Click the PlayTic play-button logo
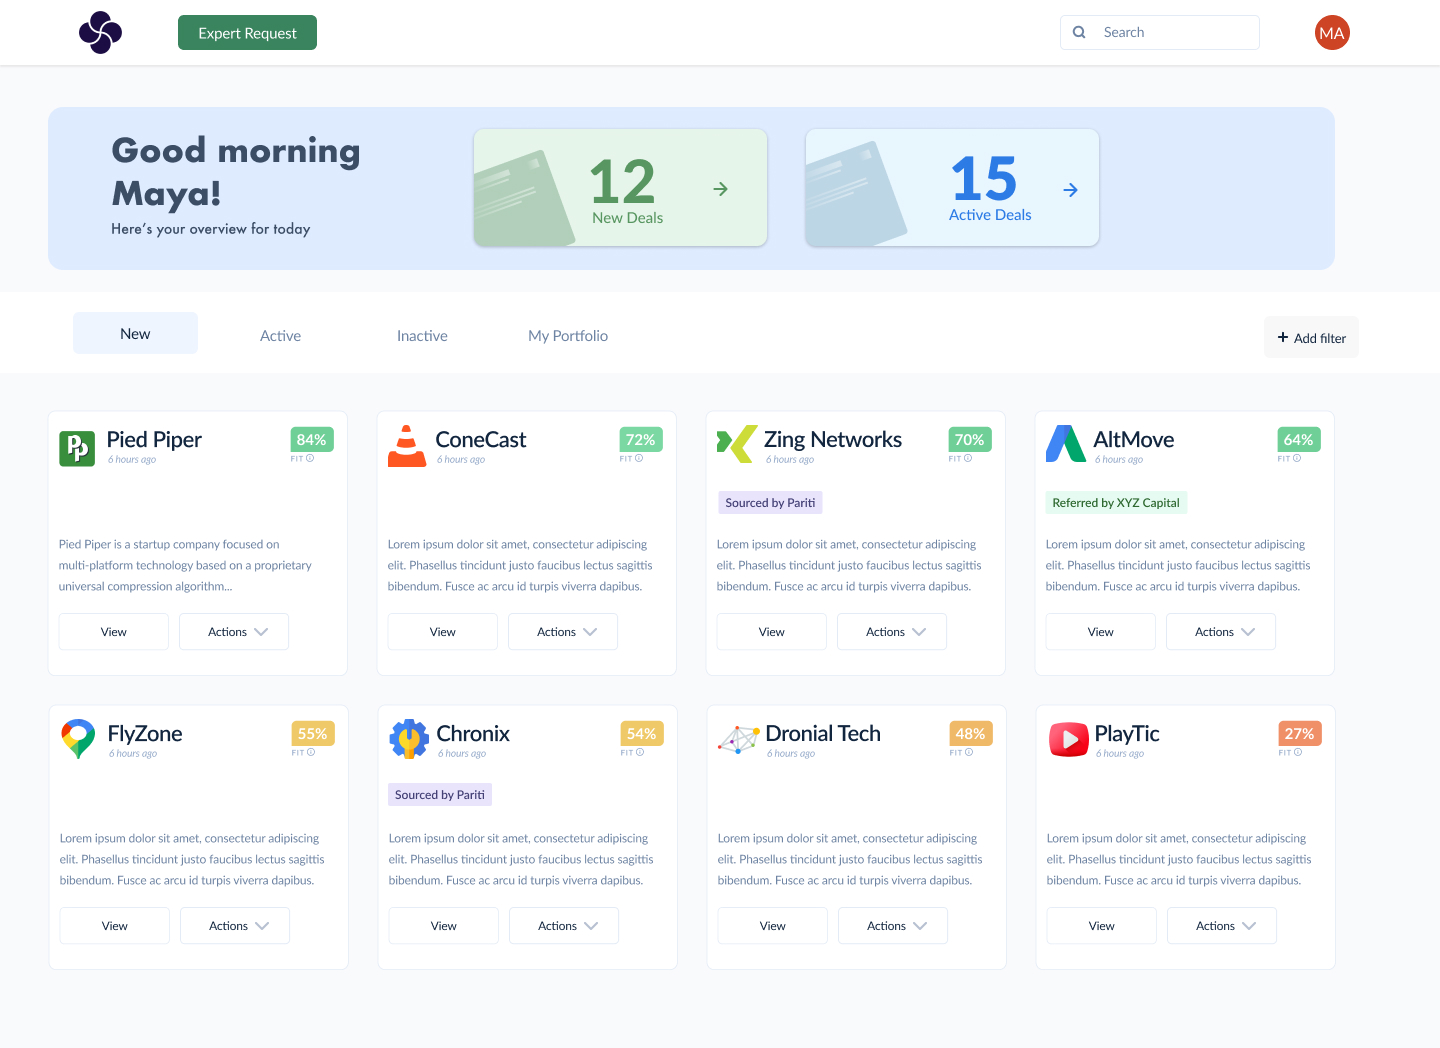1440x1048 pixels. pyautogui.click(x=1068, y=739)
